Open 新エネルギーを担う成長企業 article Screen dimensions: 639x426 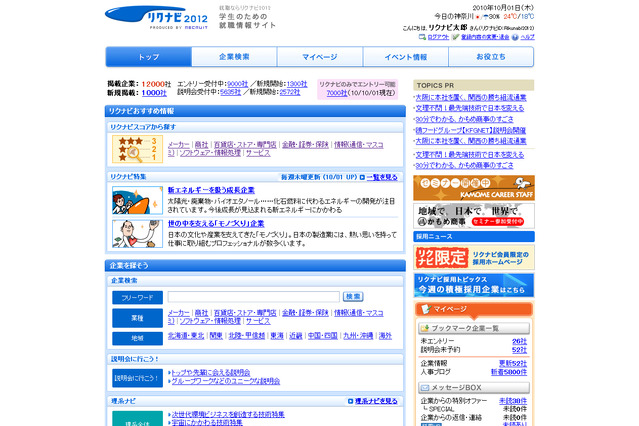pos(211,190)
